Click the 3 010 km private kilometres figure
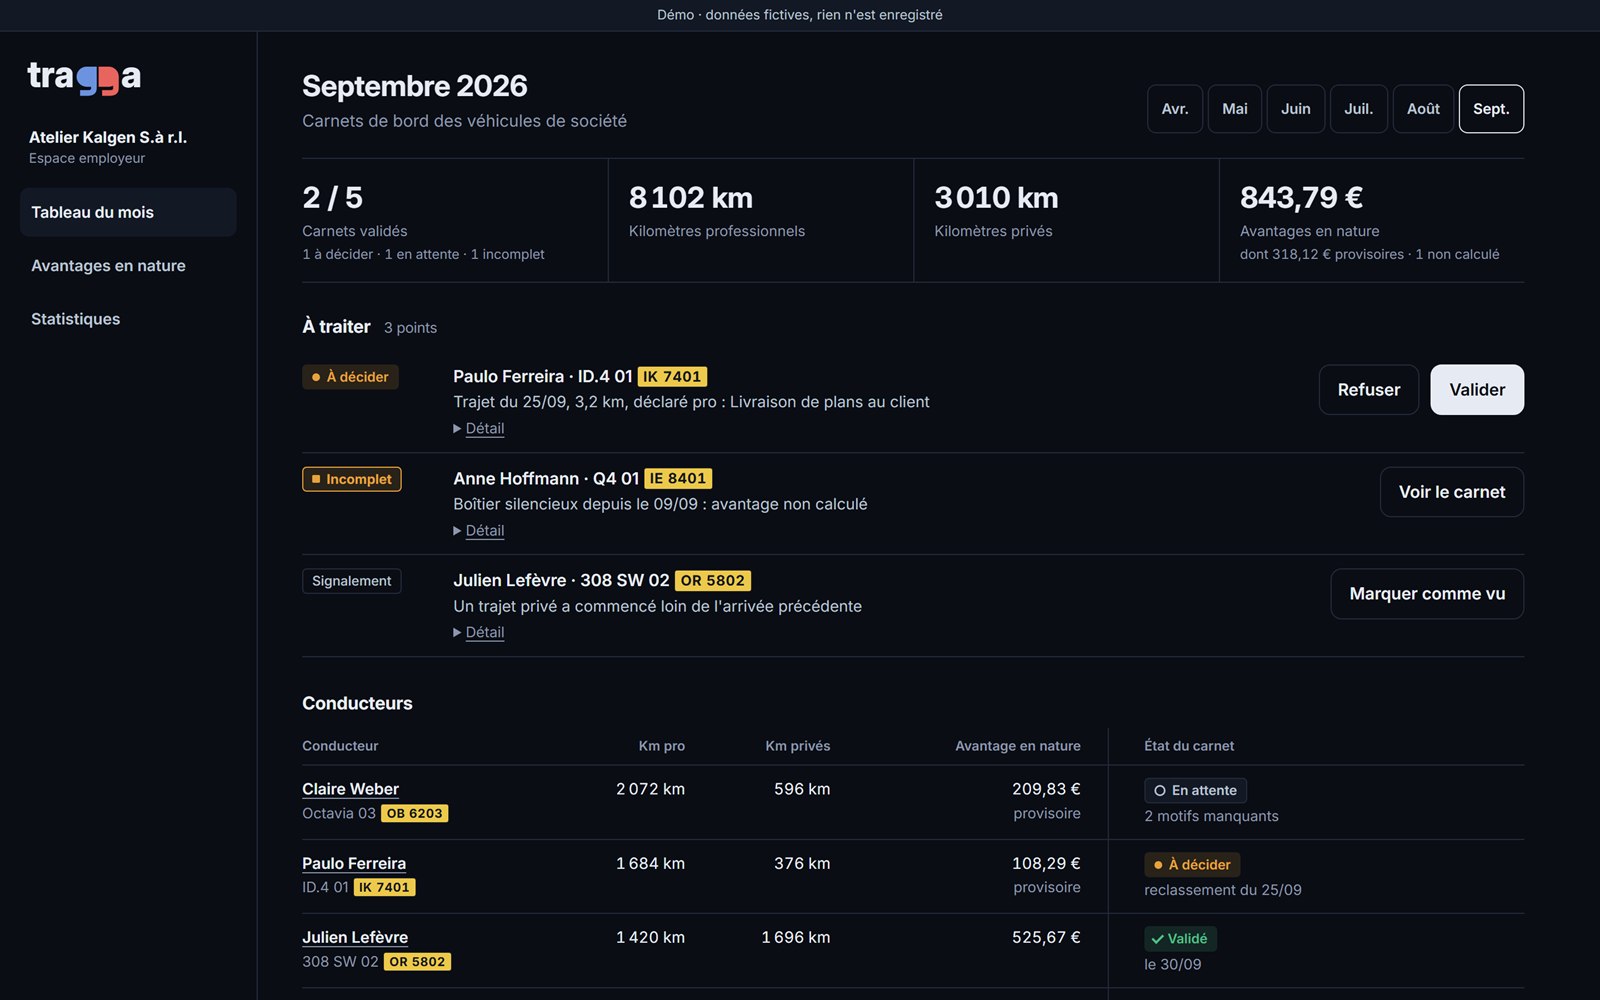 click(x=997, y=197)
